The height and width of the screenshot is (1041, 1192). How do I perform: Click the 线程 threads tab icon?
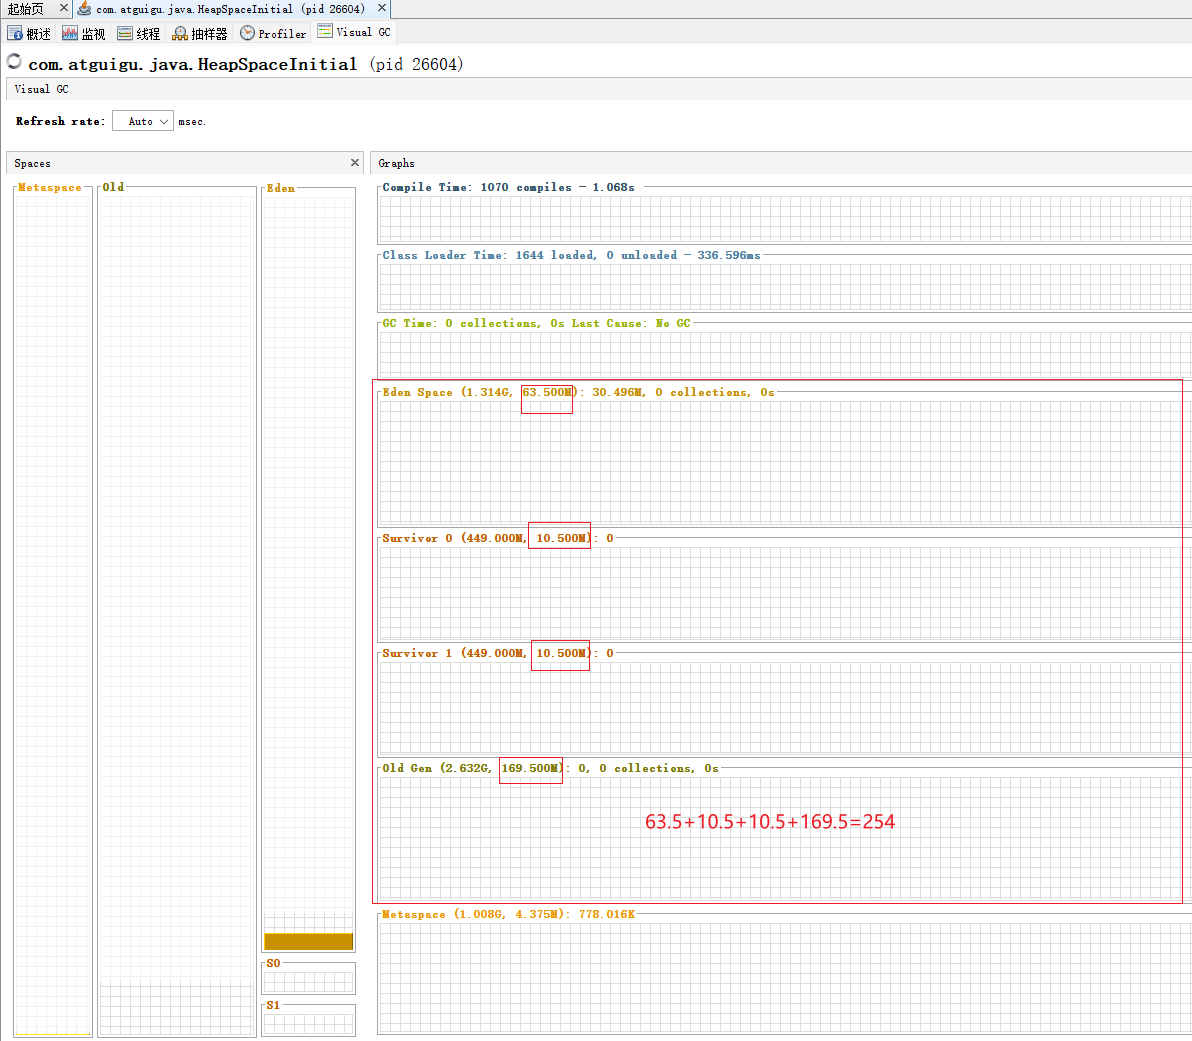pyautogui.click(x=125, y=33)
